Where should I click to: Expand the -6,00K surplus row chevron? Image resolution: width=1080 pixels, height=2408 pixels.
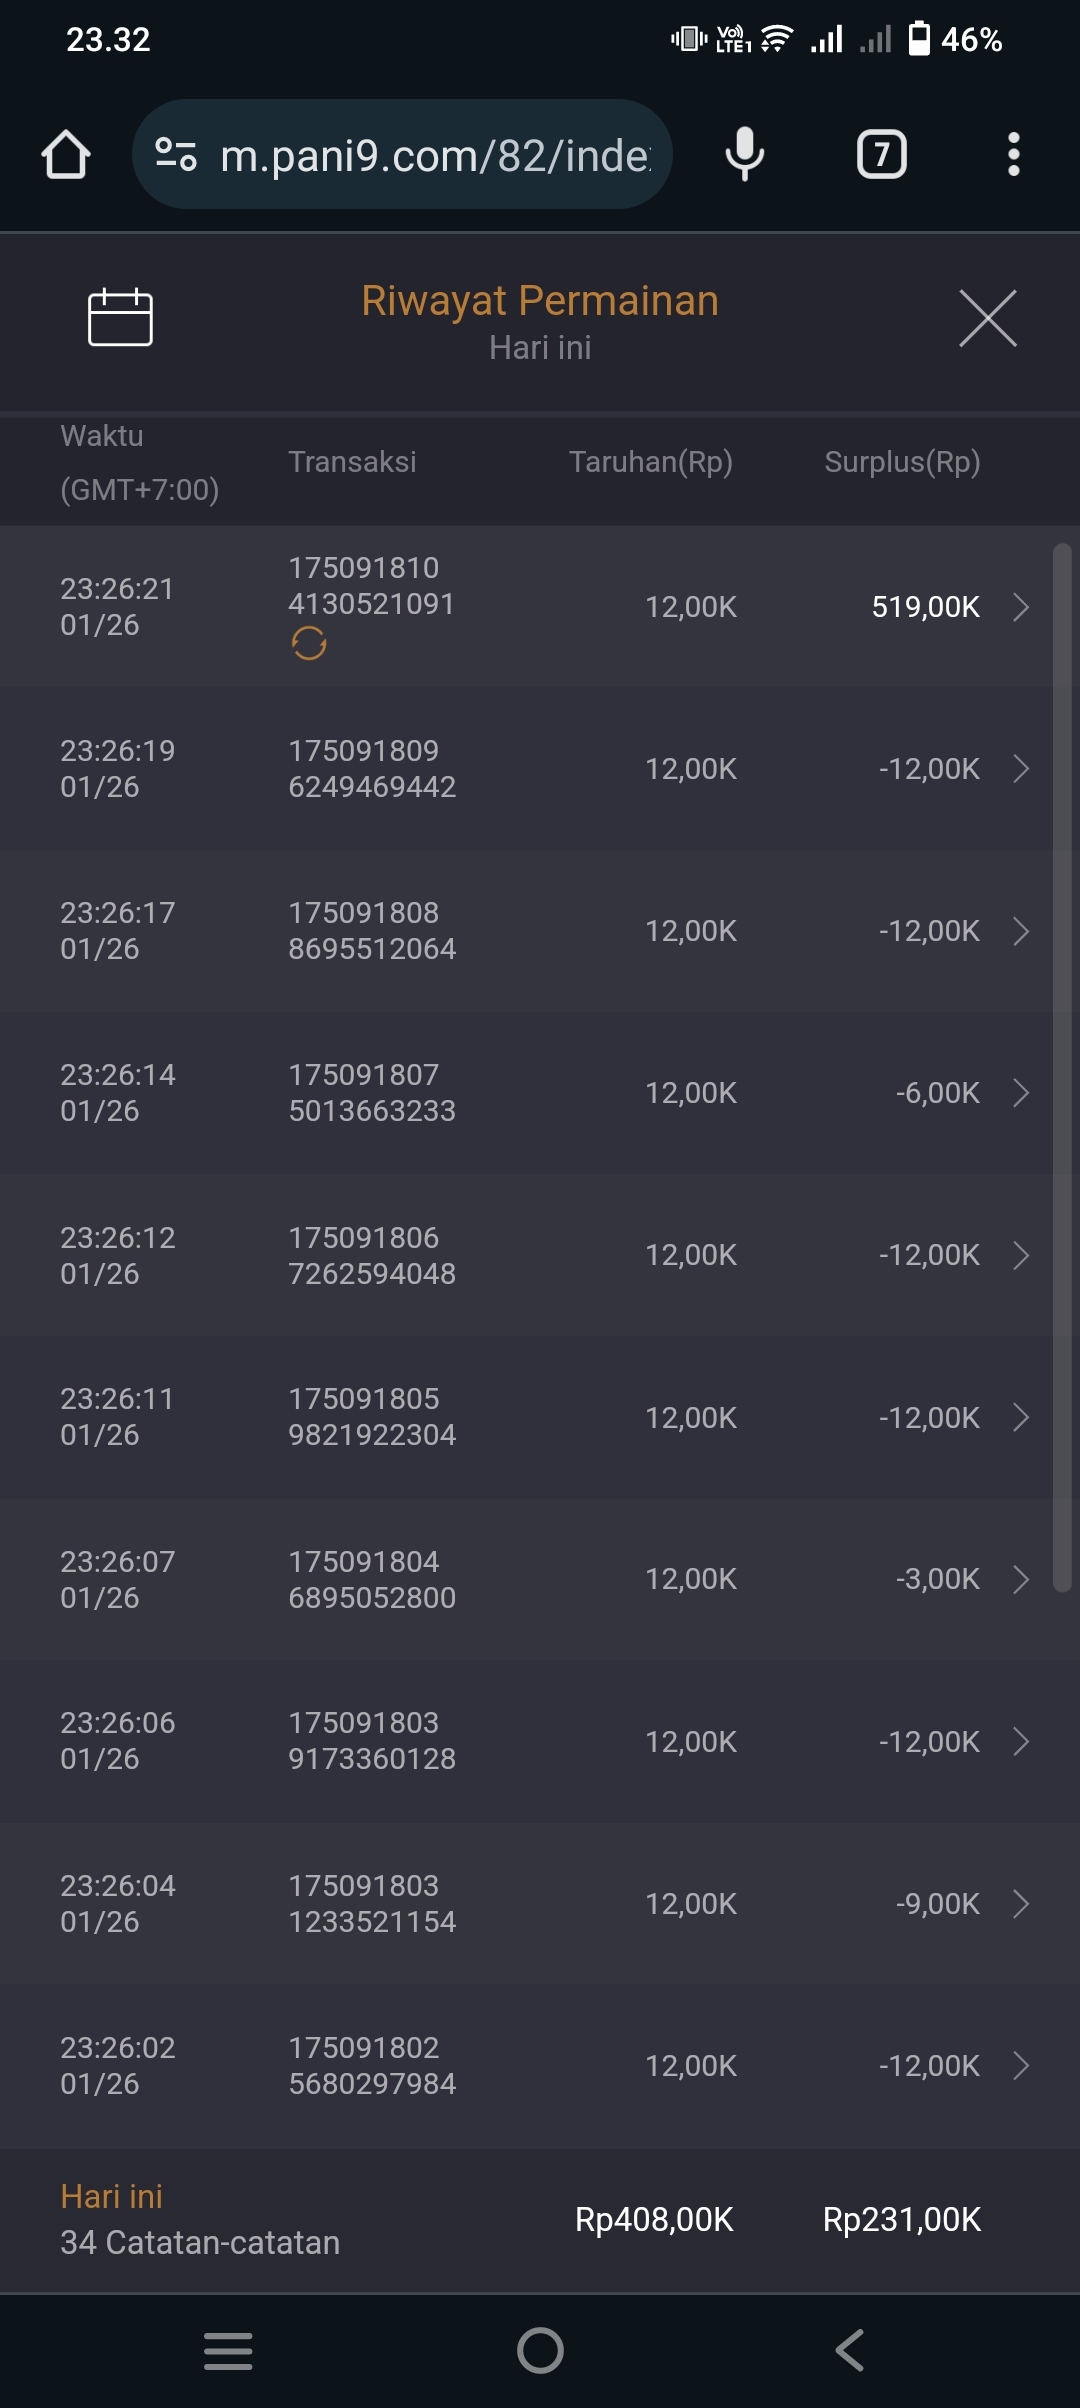[x=1020, y=1093]
